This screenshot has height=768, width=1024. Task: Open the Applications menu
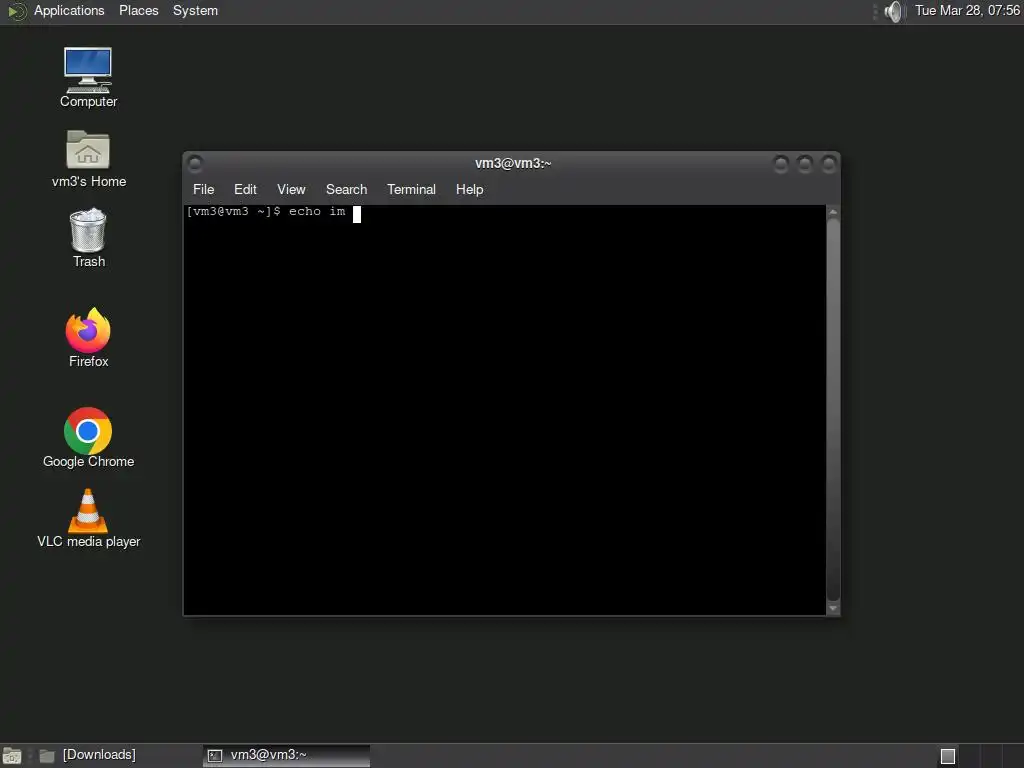coord(69,11)
